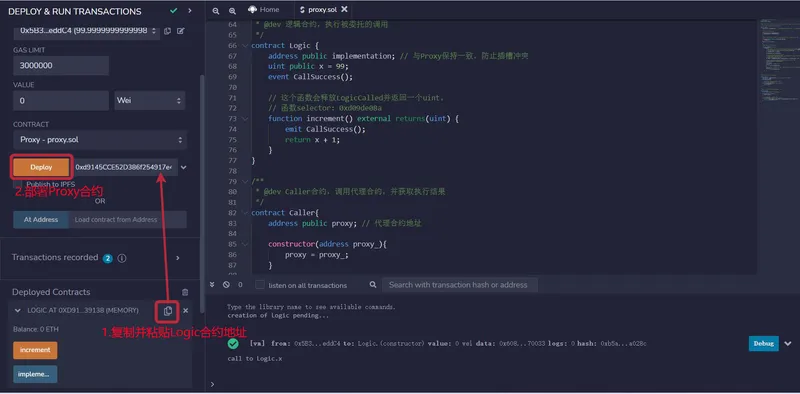Remove the deployed LOGIC contract instance
800x394 pixels.
click(186, 310)
